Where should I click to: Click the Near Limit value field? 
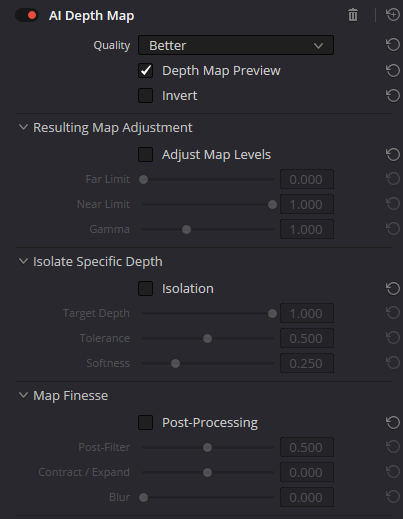tap(307, 204)
